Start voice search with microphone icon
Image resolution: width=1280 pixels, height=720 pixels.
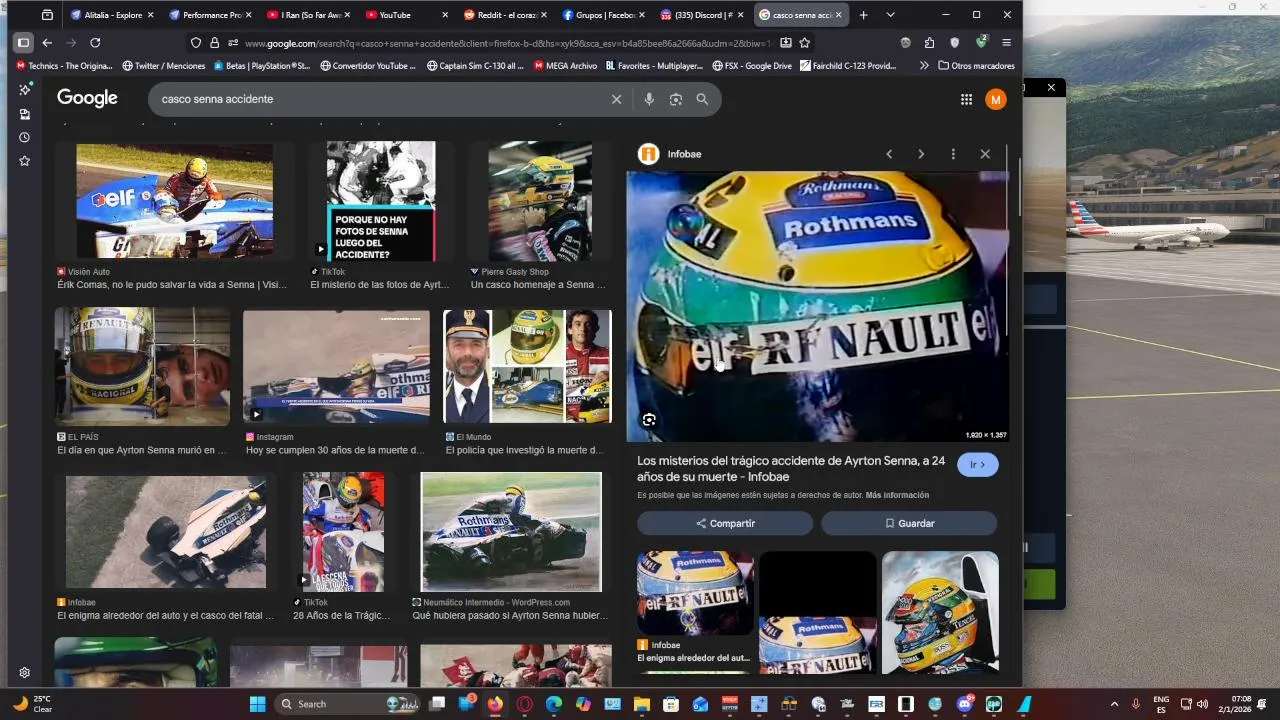649,99
